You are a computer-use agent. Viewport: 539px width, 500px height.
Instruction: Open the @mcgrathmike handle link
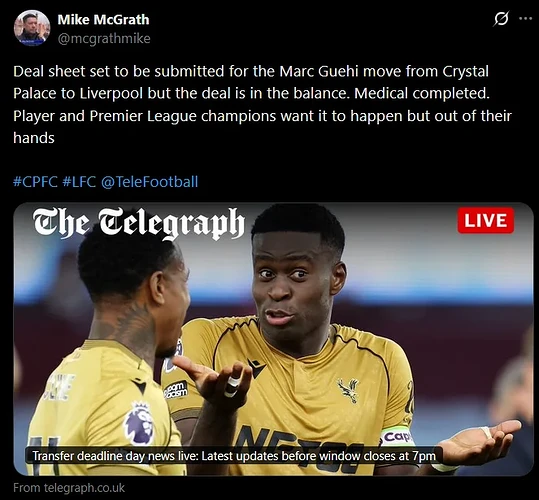click(104, 38)
